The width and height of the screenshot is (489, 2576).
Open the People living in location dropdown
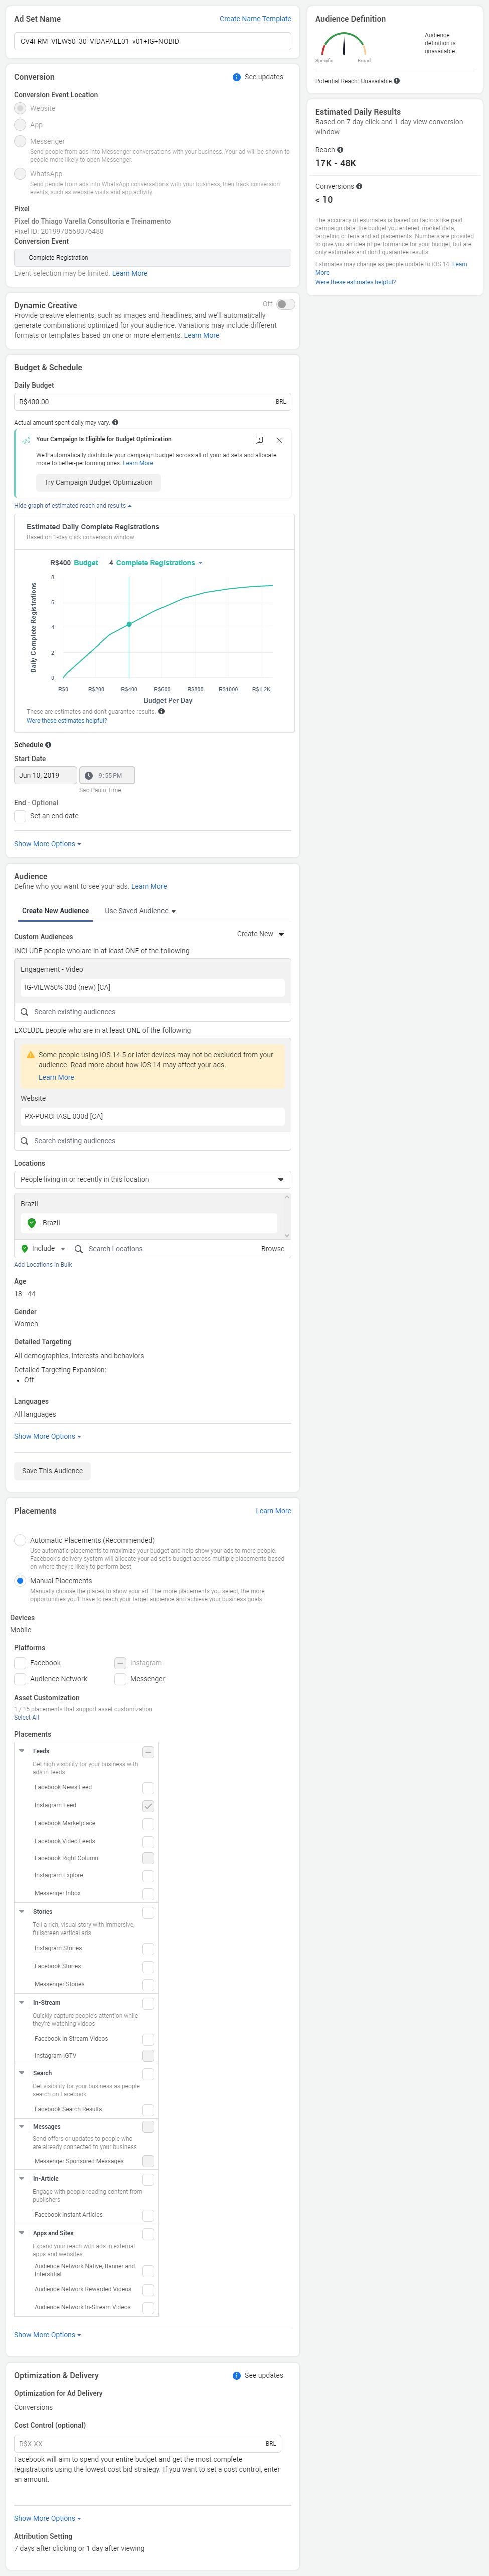tap(152, 1180)
